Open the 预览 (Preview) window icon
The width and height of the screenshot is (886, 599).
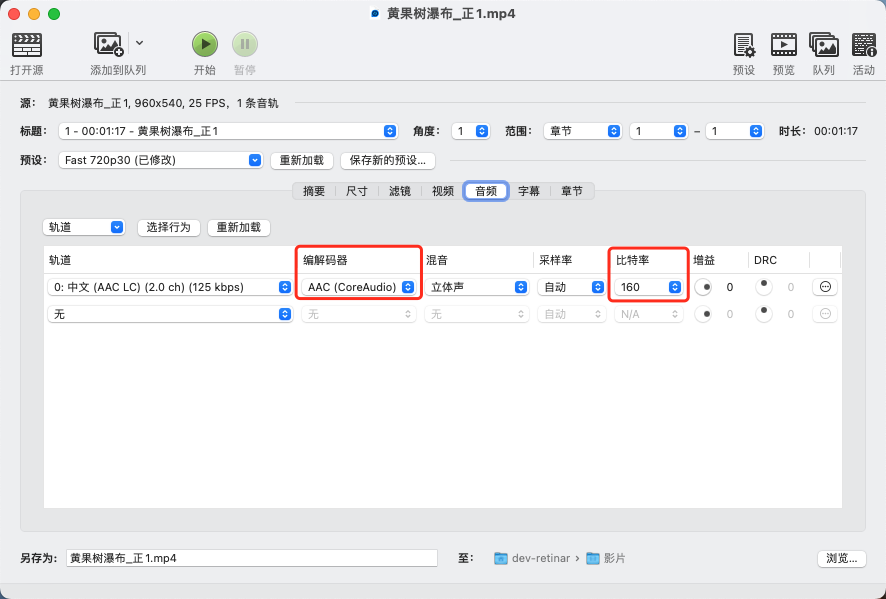783,47
